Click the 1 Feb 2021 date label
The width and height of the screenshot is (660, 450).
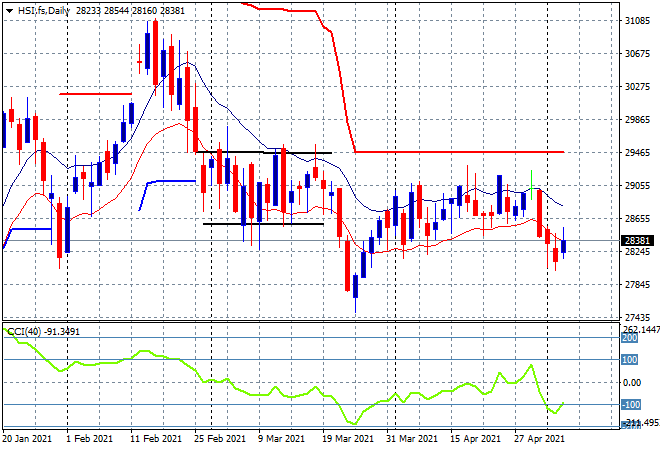tap(89, 439)
